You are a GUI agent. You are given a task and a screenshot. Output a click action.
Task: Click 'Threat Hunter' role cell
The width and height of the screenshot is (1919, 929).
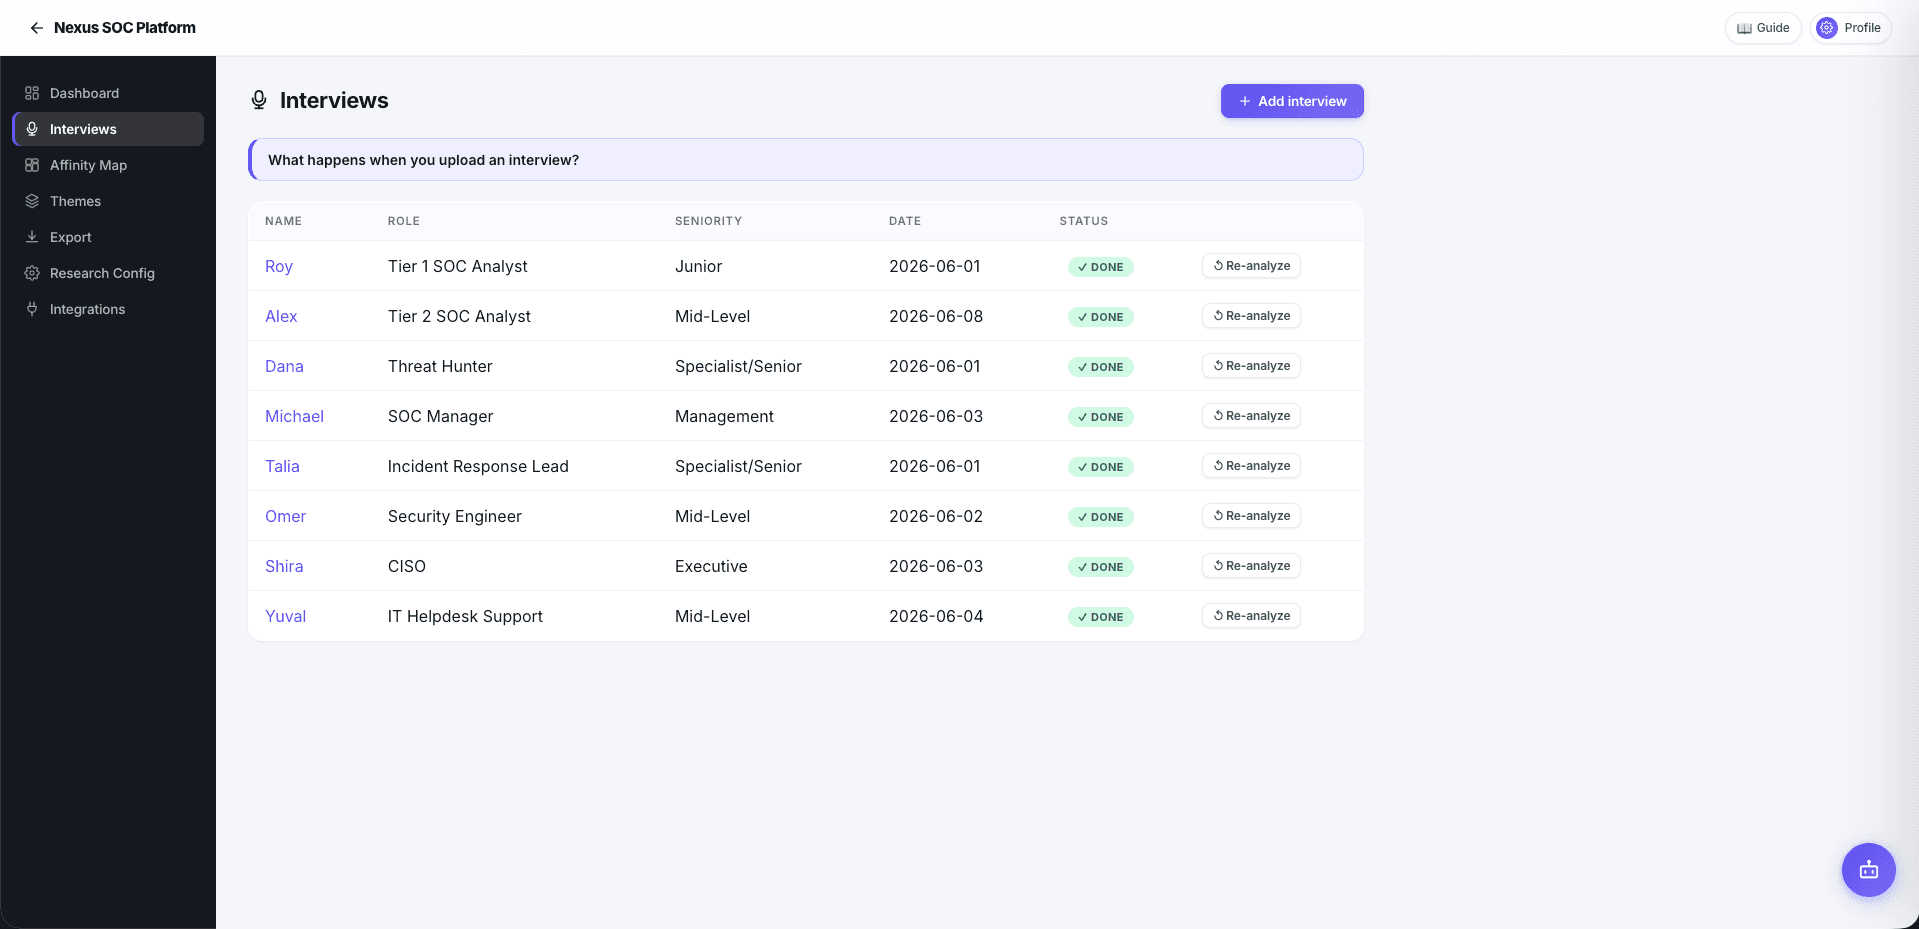(x=440, y=366)
